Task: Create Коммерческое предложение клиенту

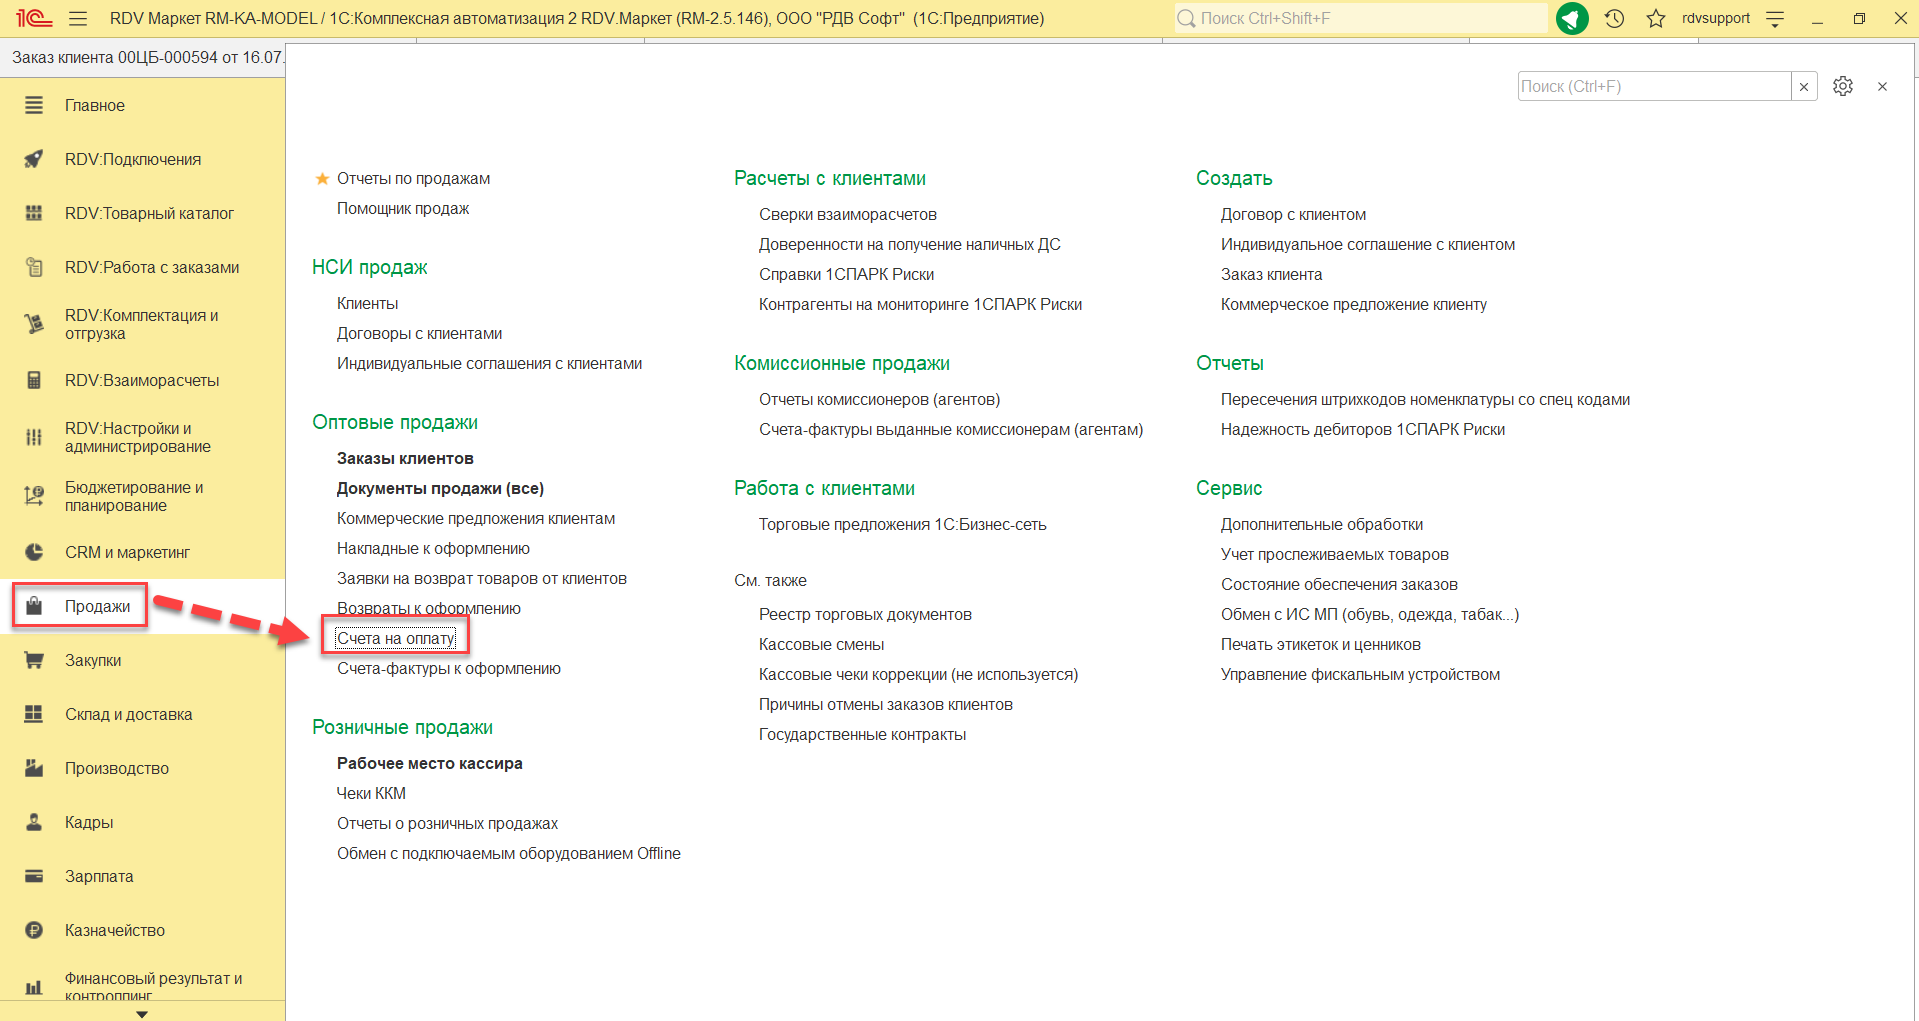Action: [x=1354, y=304]
